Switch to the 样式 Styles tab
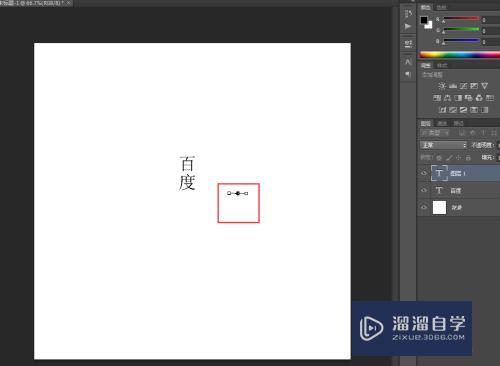 (x=442, y=65)
